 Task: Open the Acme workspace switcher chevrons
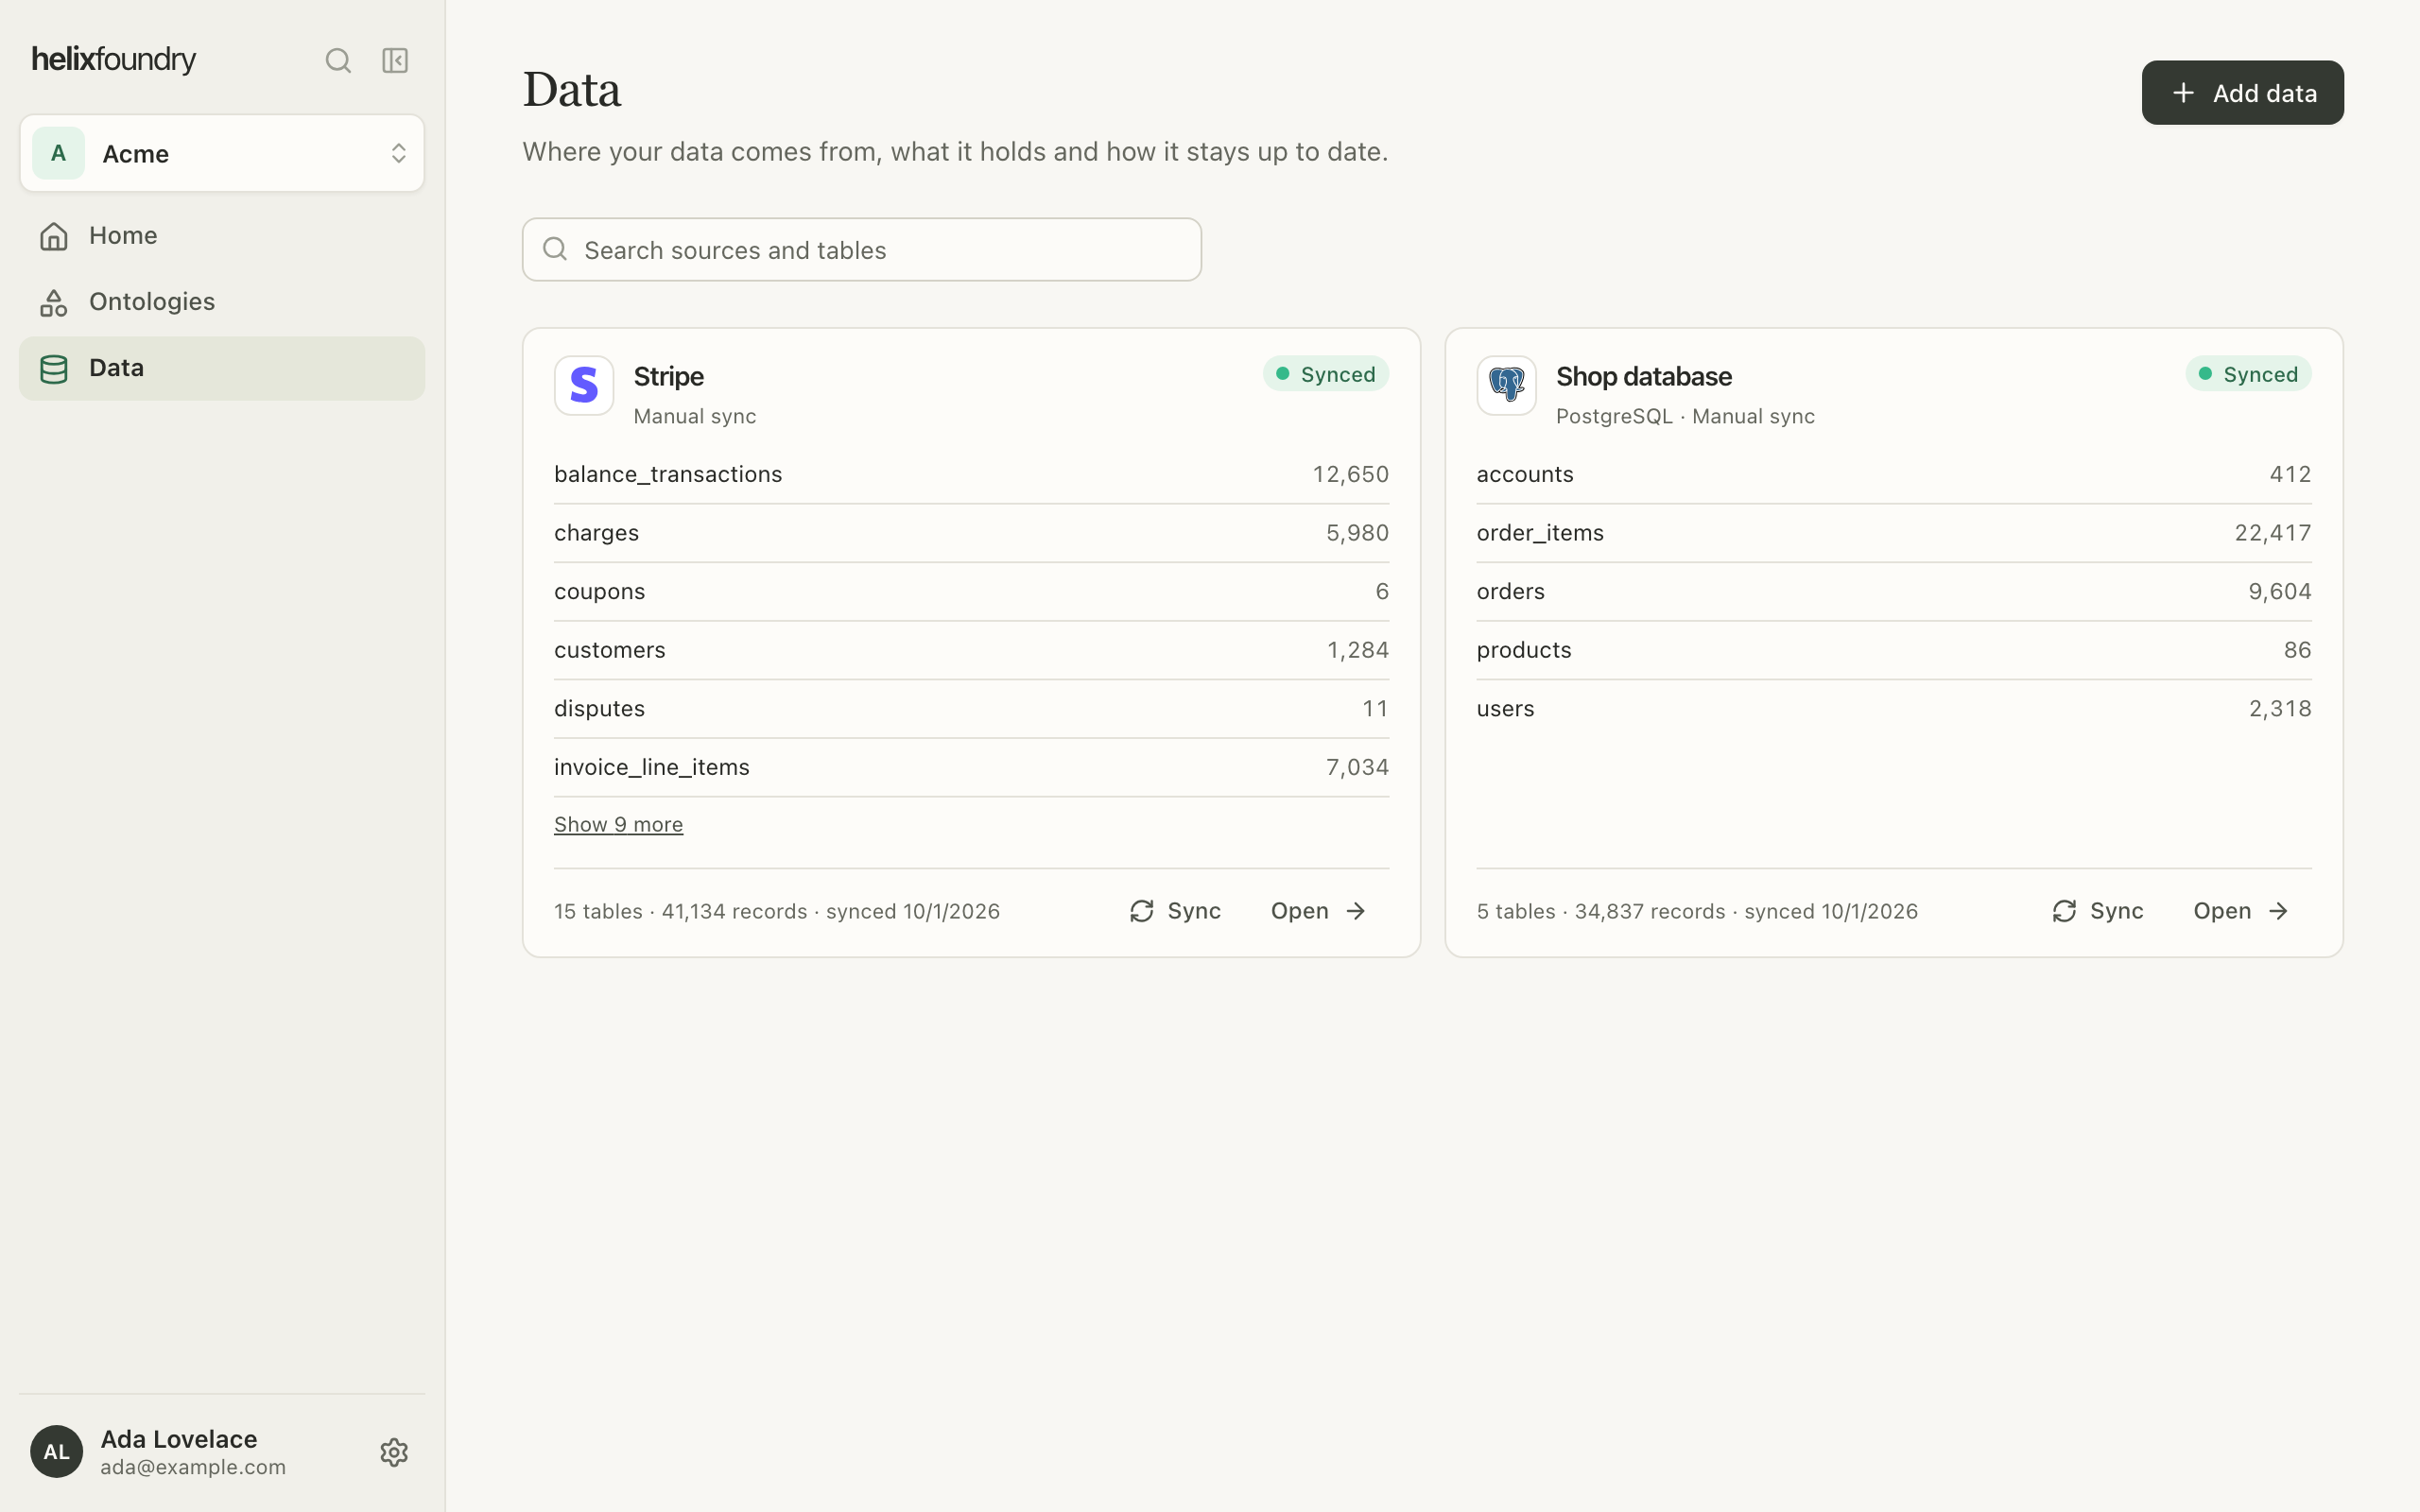pos(398,153)
